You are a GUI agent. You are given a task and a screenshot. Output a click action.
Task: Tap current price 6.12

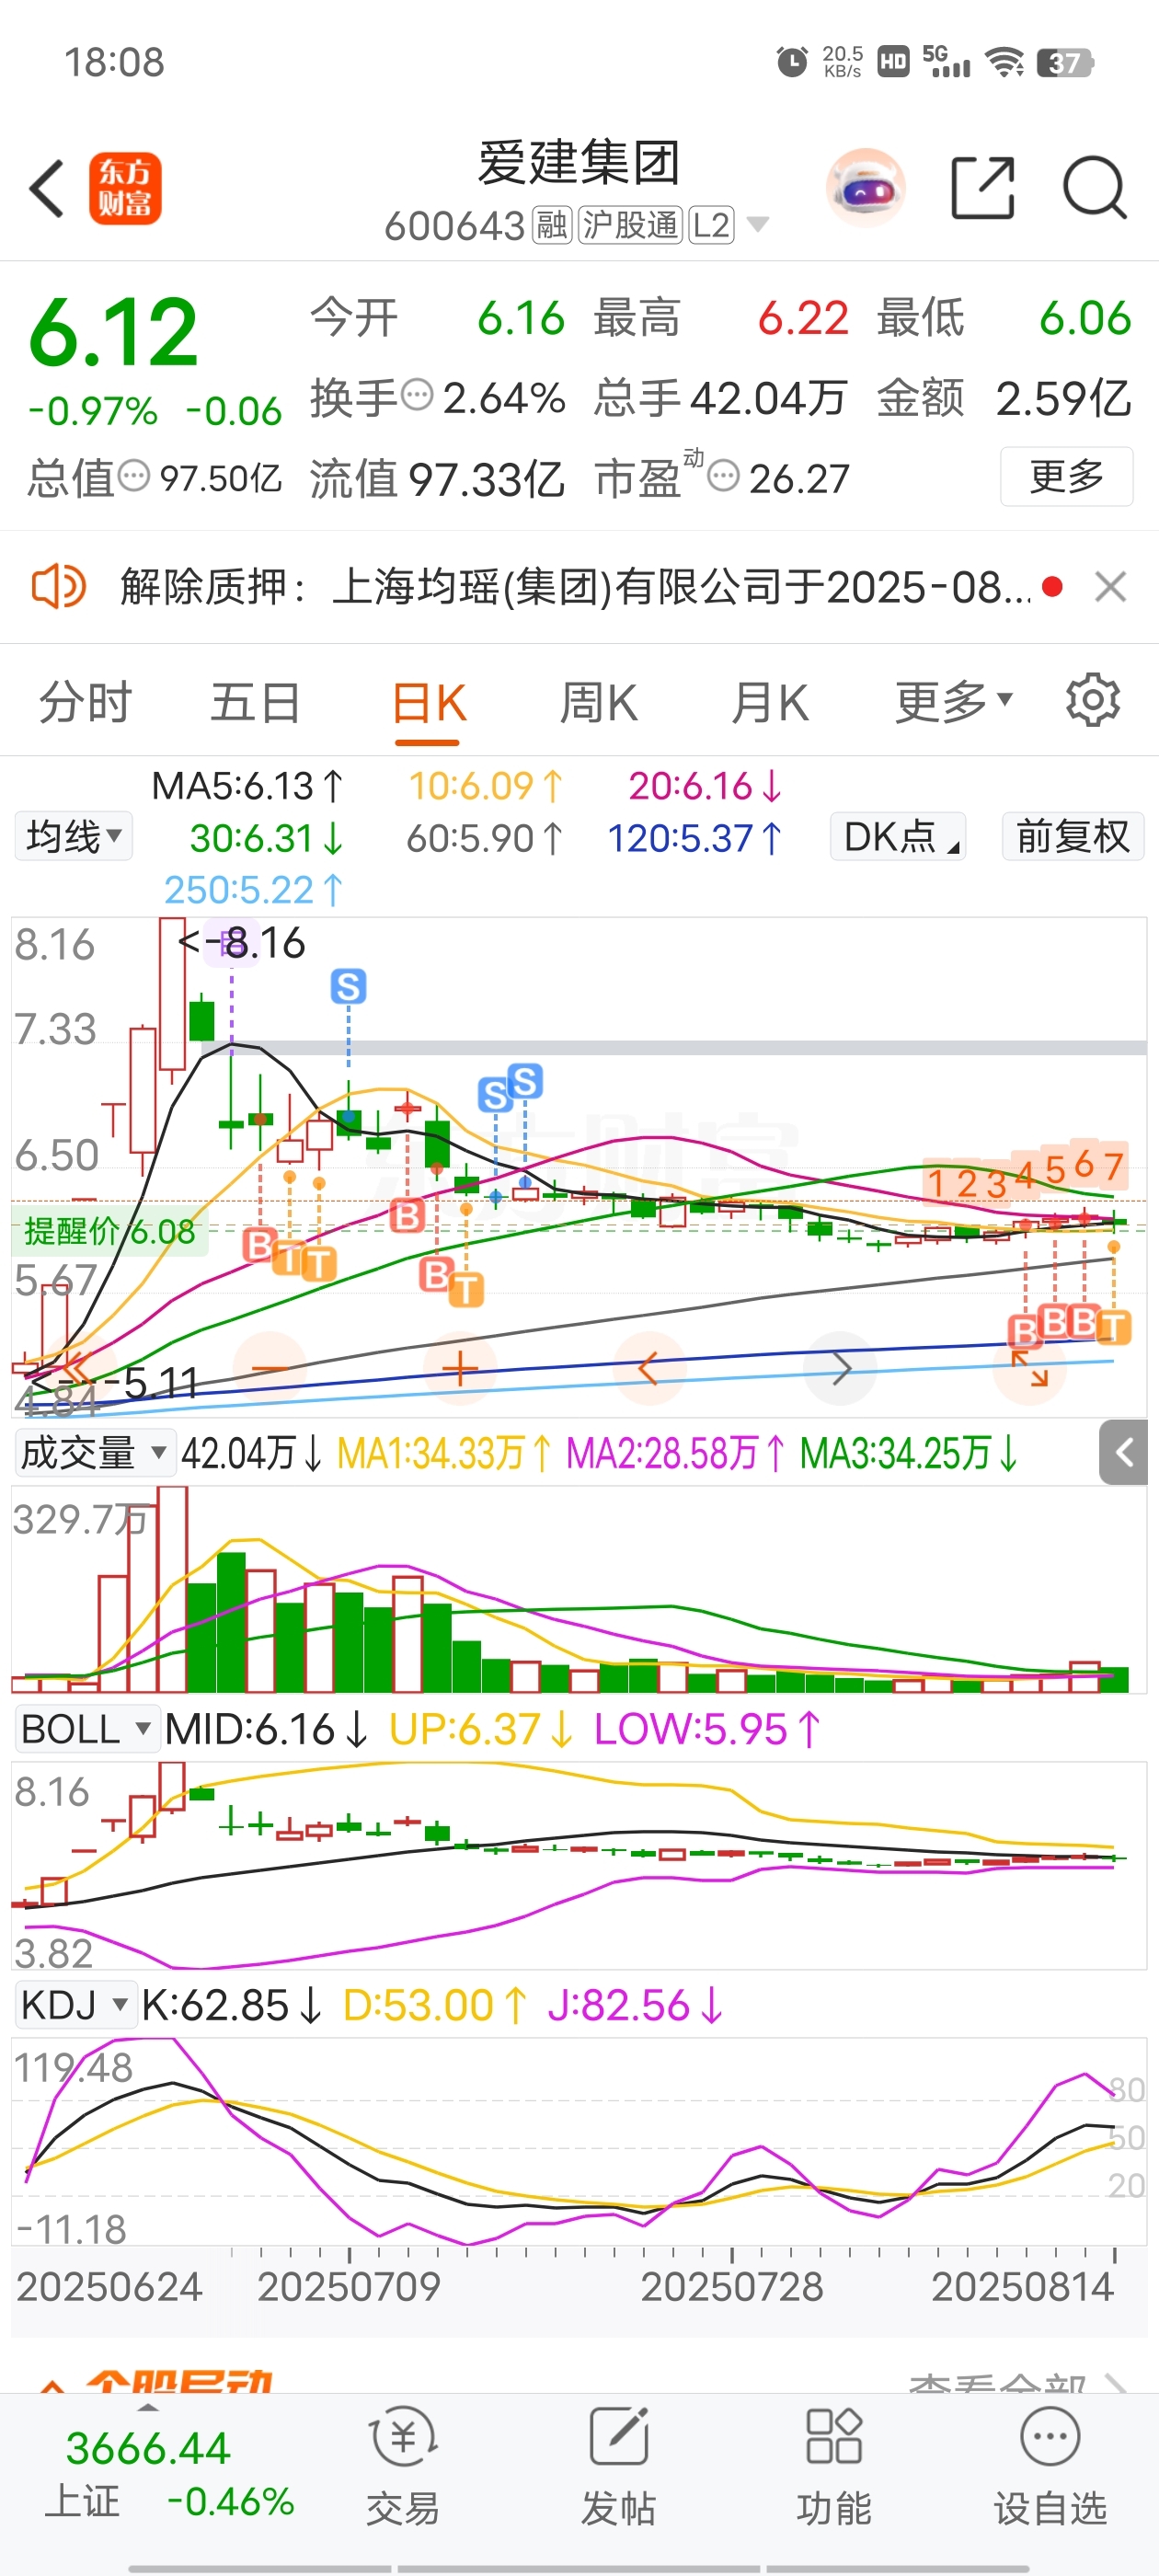click(x=113, y=331)
